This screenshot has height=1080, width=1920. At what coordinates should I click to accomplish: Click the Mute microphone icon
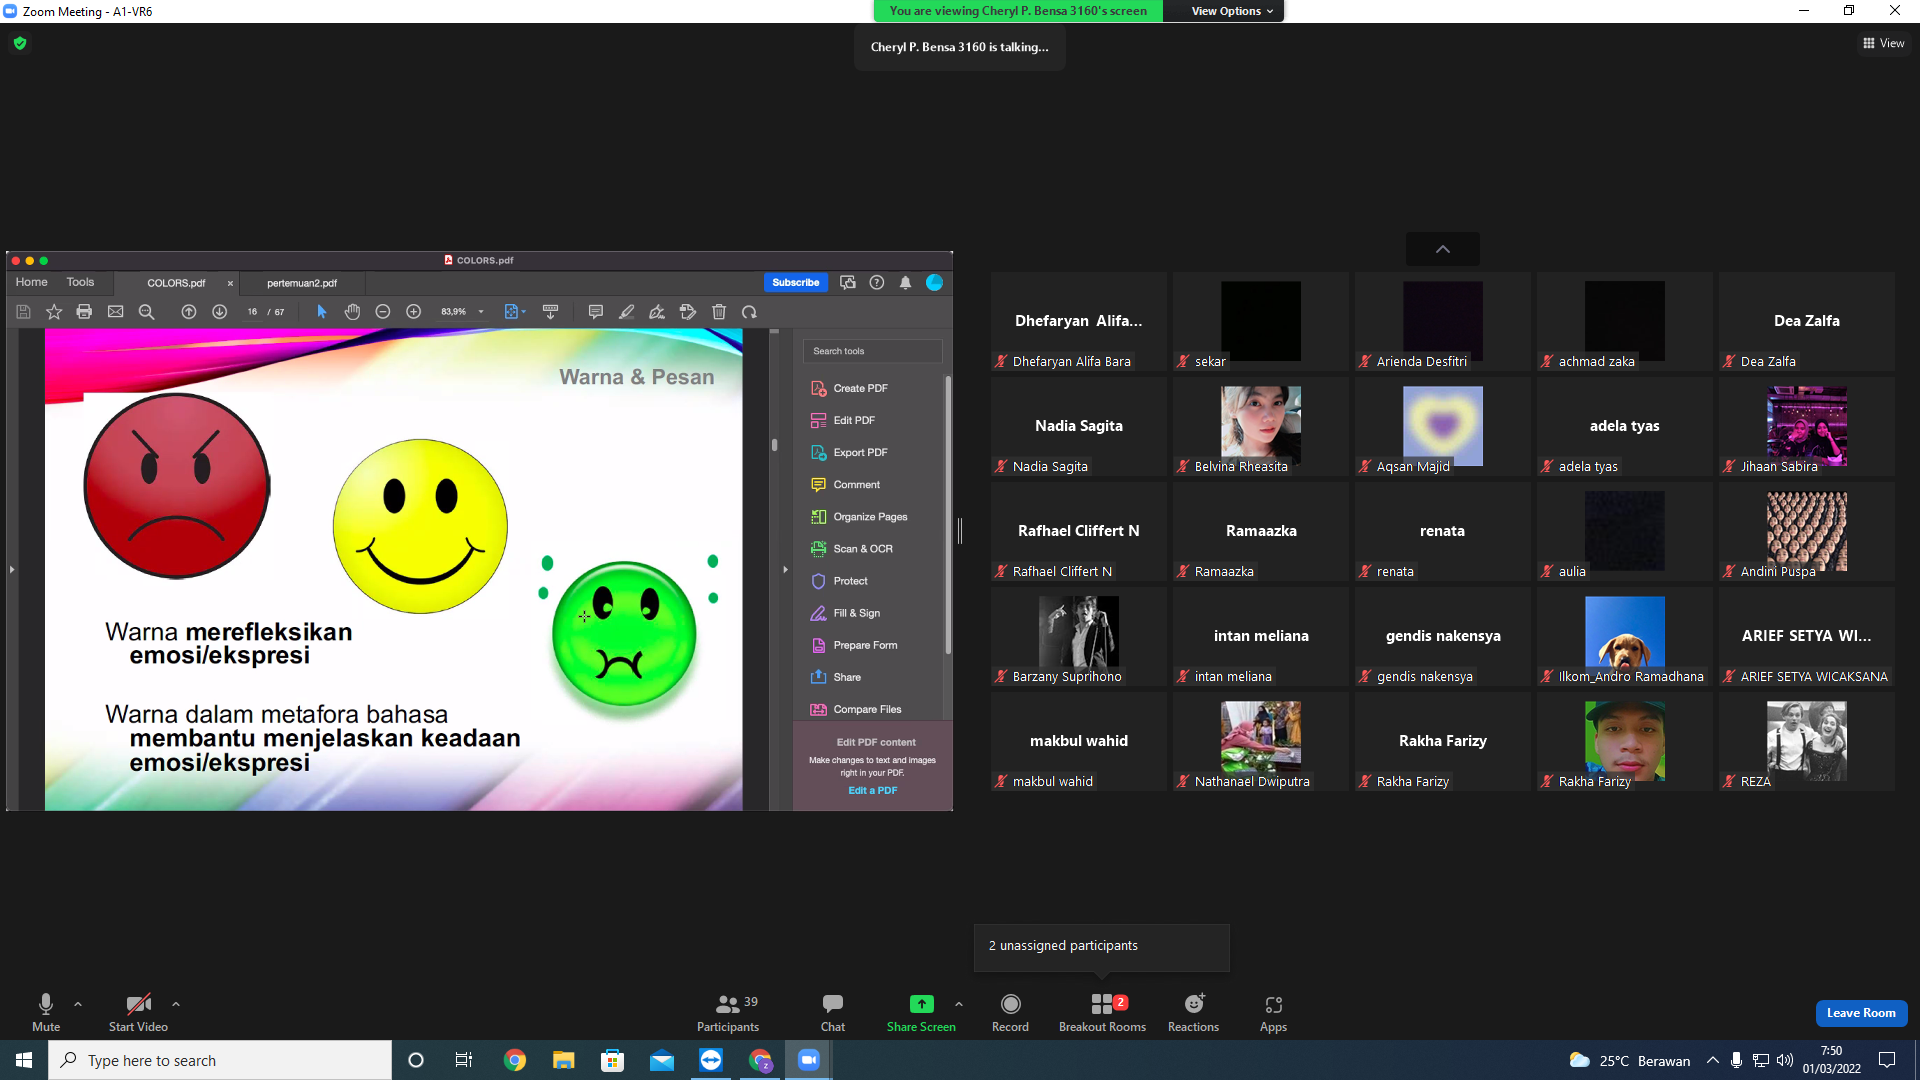pyautogui.click(x=46, y=1004)
